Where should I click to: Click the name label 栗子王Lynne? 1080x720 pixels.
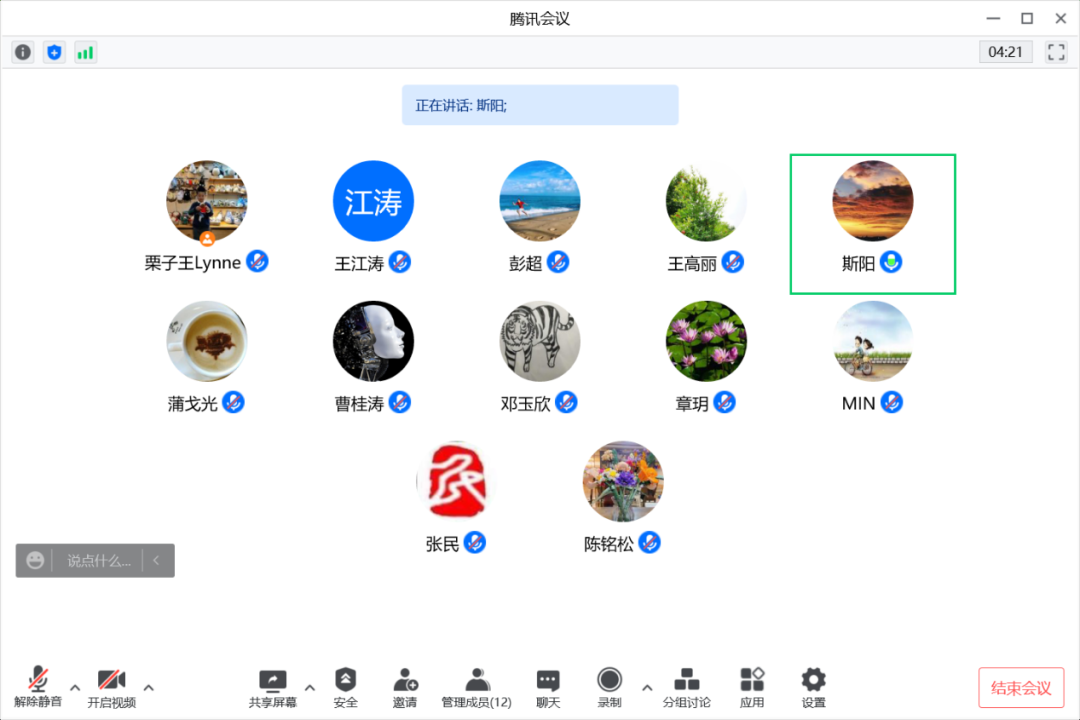[x=193, y=263]
